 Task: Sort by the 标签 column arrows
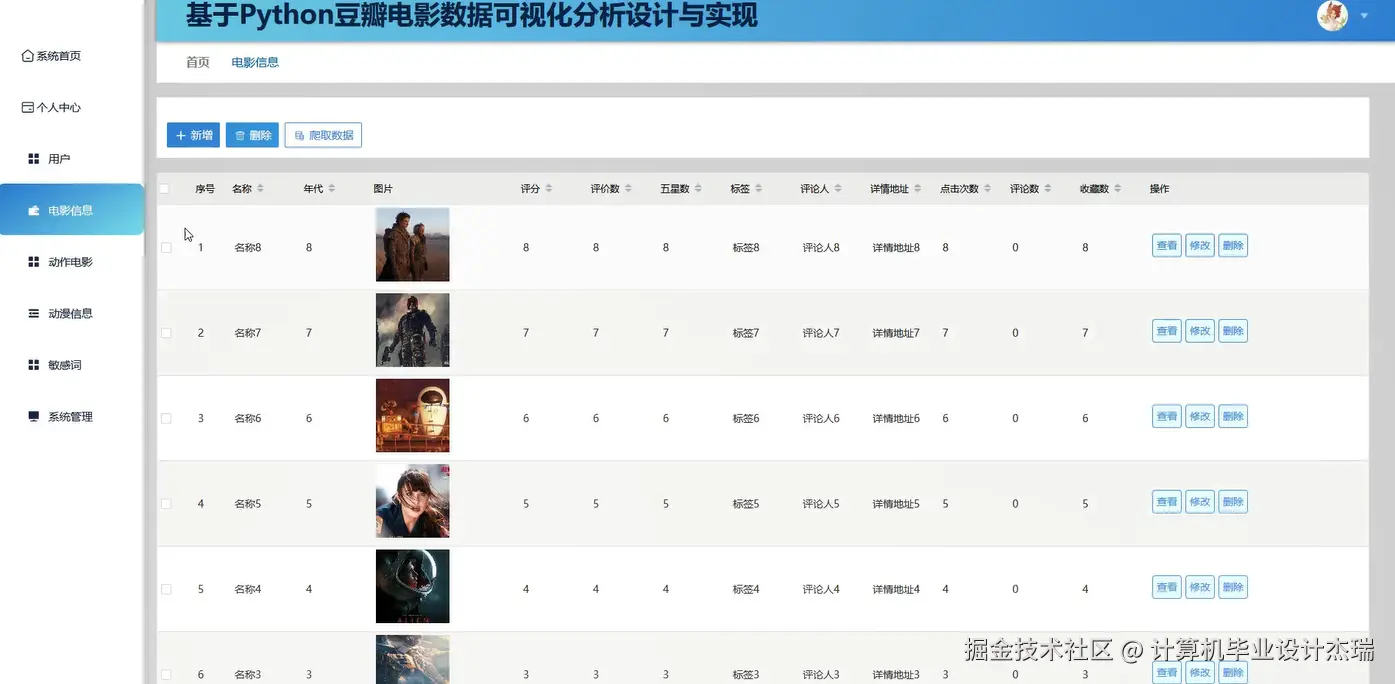tap(759, 189)
